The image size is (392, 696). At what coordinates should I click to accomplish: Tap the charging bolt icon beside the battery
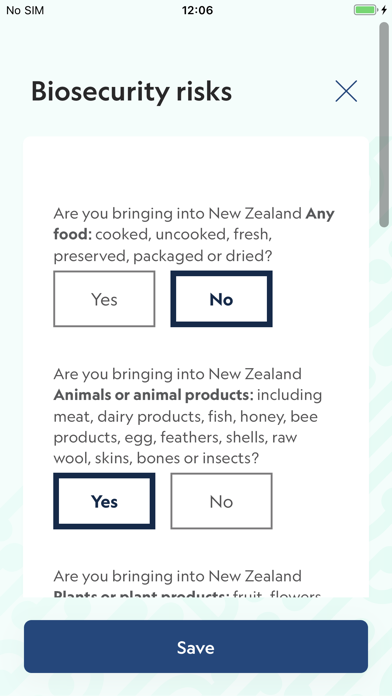384,10
